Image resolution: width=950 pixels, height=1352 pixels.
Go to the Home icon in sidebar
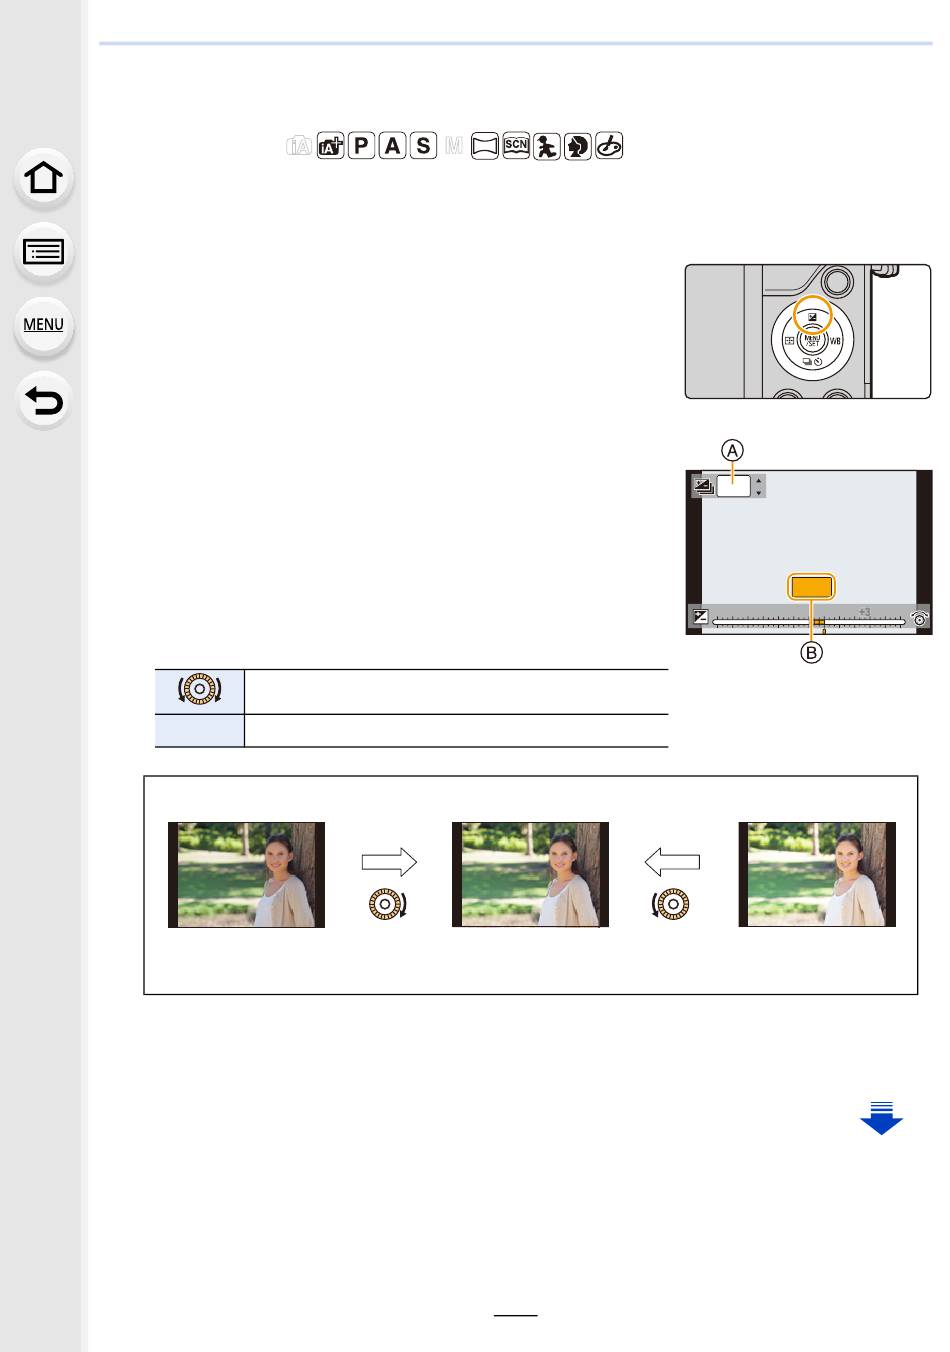(44, 178)
